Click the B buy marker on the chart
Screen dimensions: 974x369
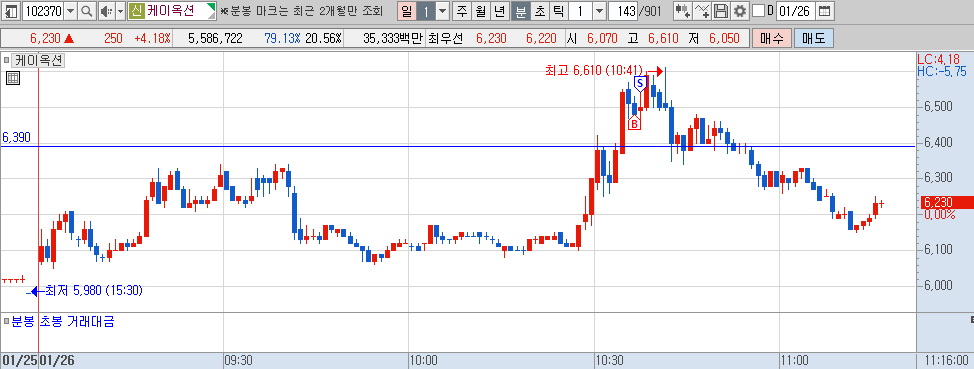634,124
